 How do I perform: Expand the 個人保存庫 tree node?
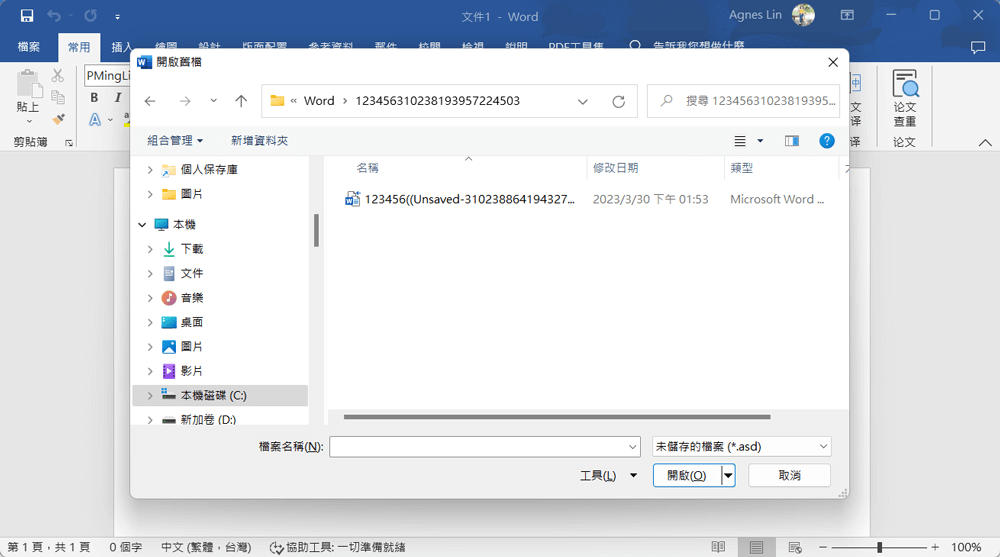click(x=150, y=170)
